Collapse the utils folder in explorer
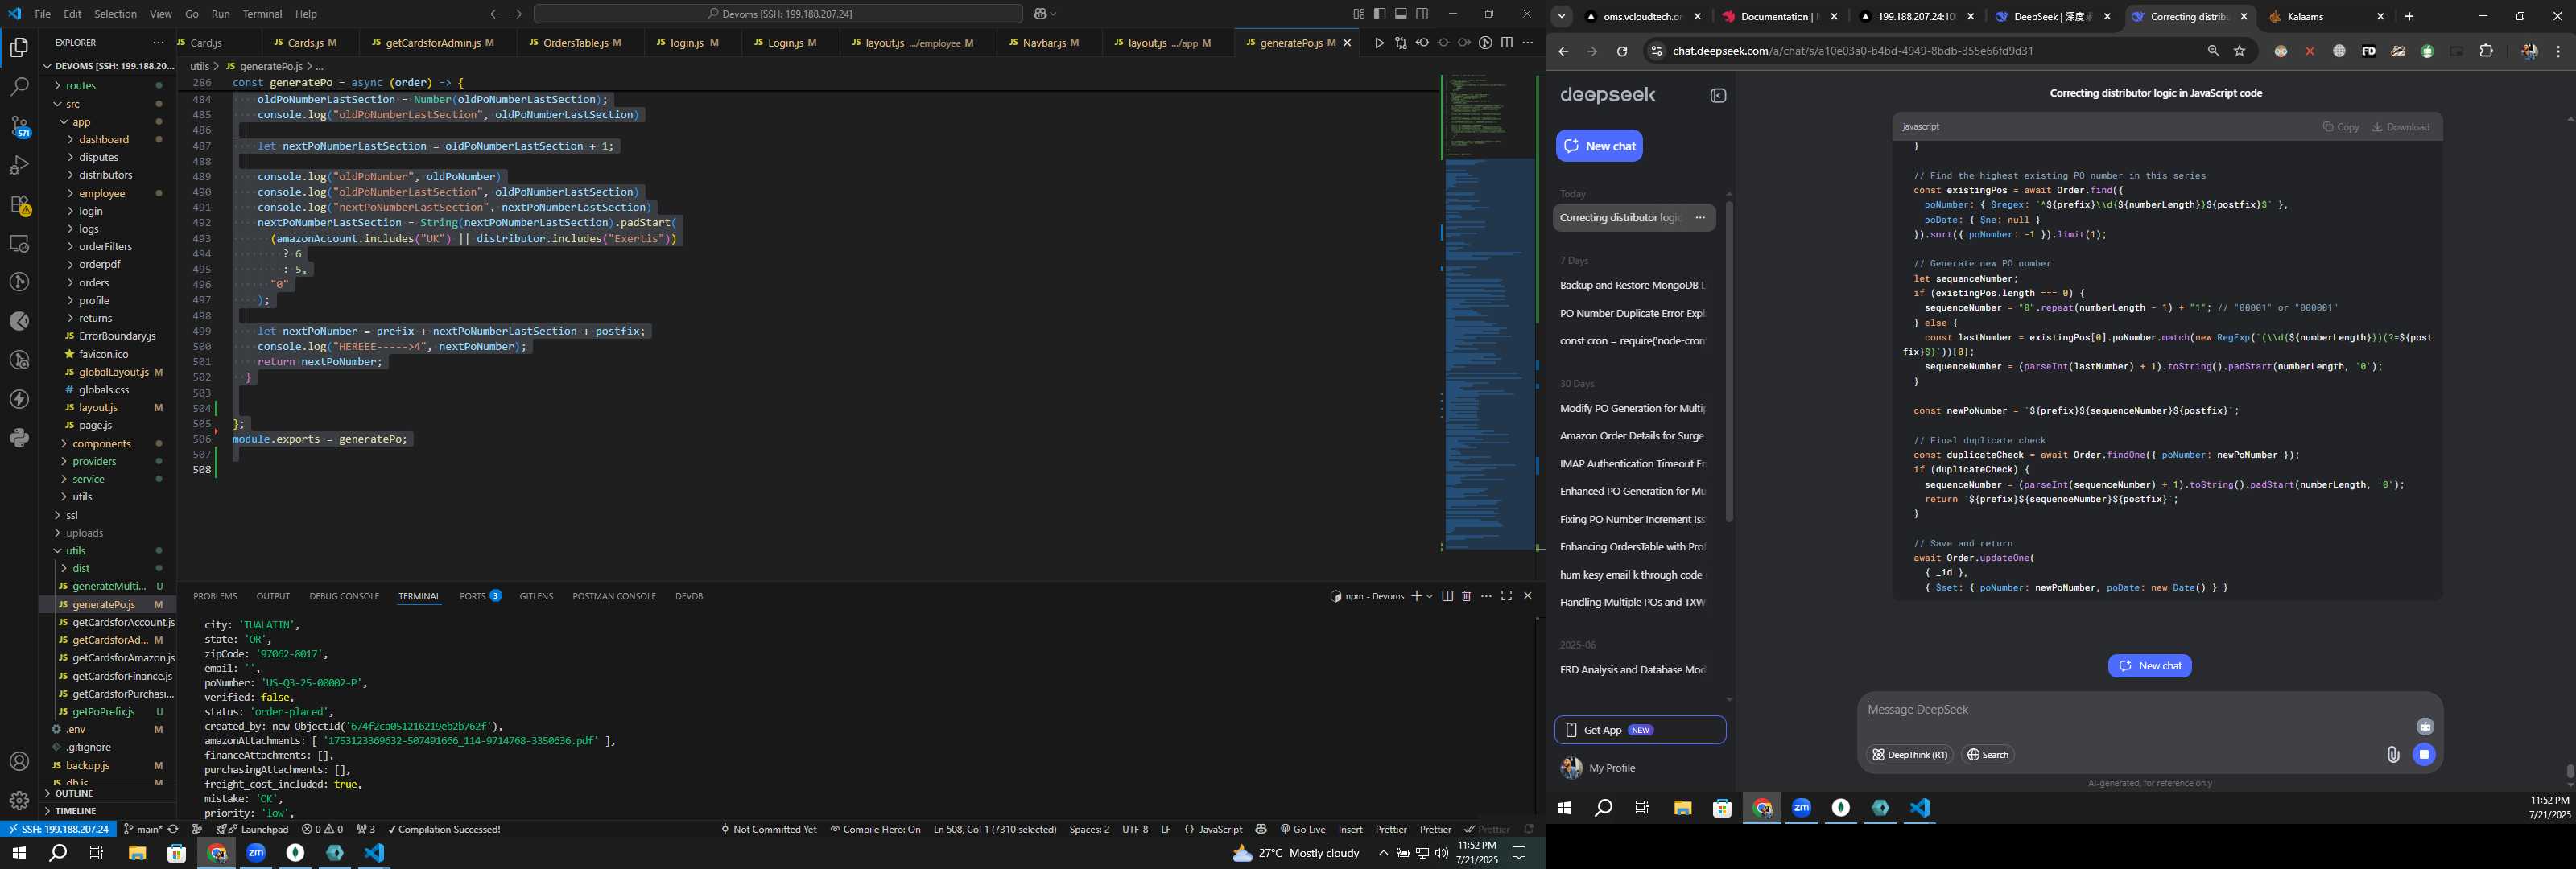This screenshot has width=2576, height=869. click(76, 551)
